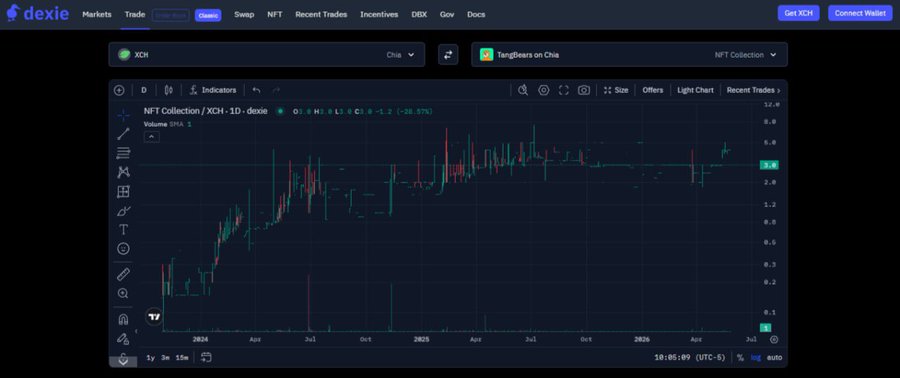900x378 pixels.
Task: Go to Recent Trades in top navigation
Action: point(321,14)
